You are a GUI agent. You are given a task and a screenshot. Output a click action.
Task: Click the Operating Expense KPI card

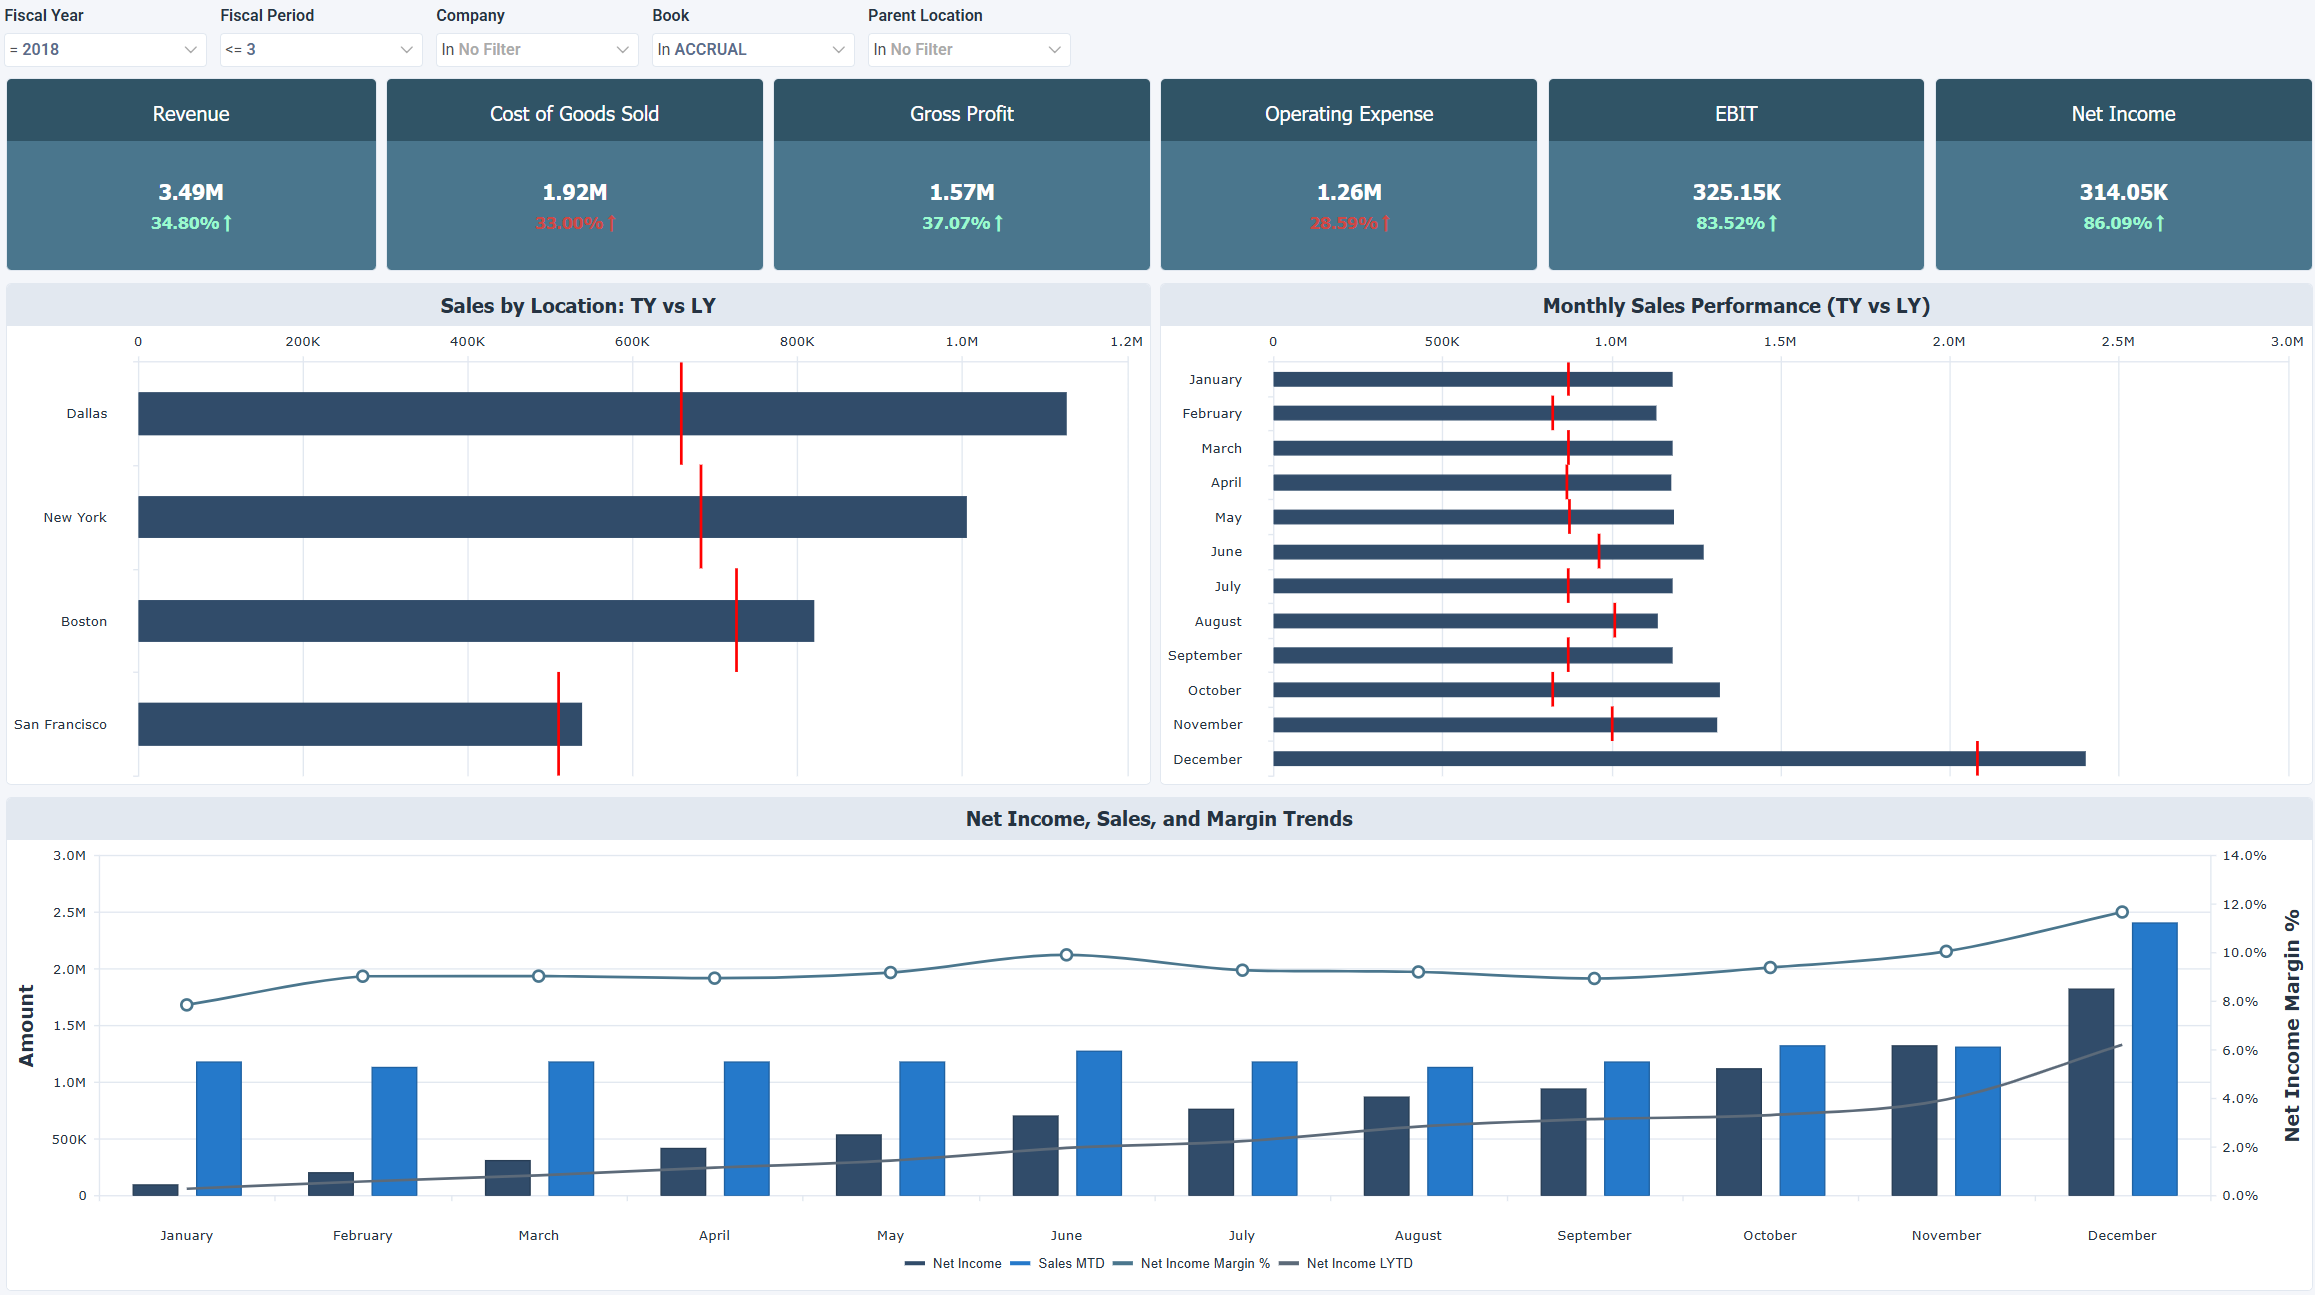coord(1348,173)
